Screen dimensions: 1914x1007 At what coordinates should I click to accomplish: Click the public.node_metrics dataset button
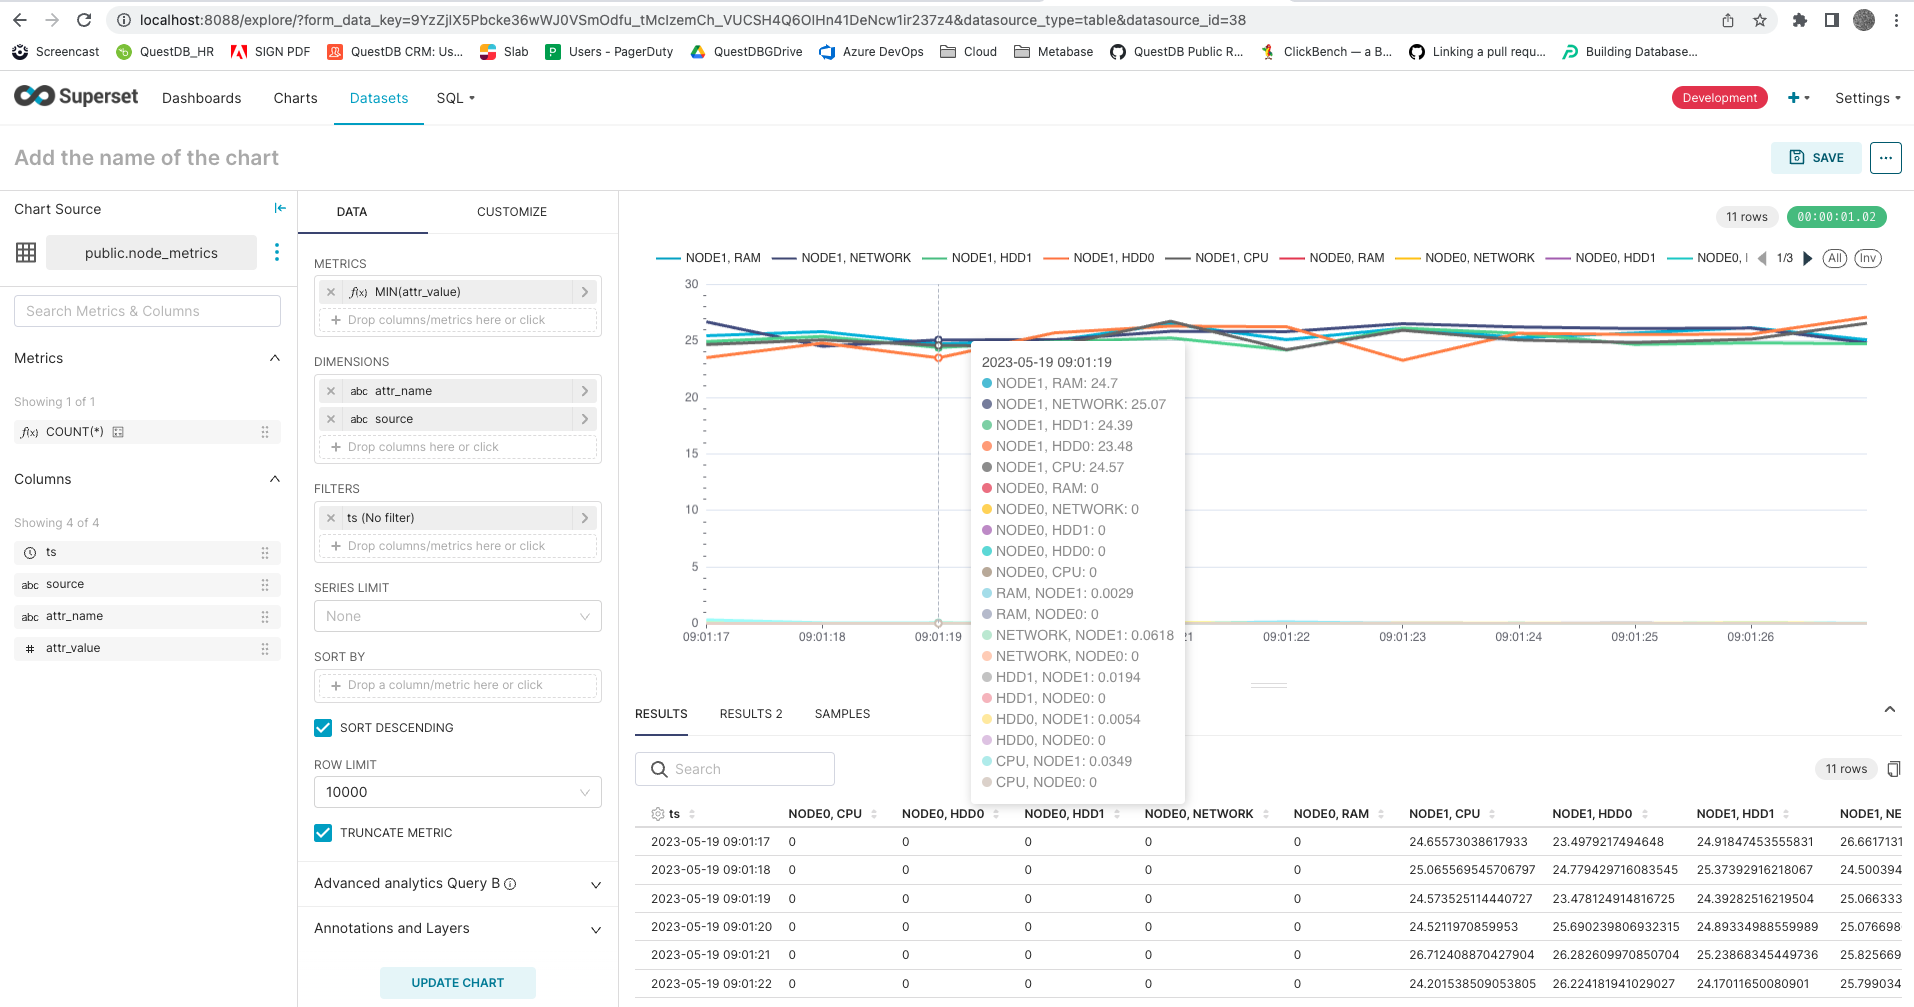tap(151, 253)
